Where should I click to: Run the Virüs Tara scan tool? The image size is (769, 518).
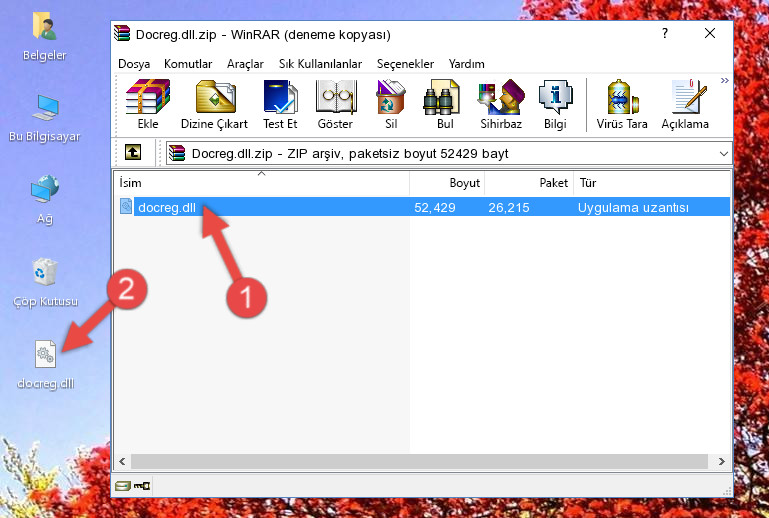click(622, 104)
